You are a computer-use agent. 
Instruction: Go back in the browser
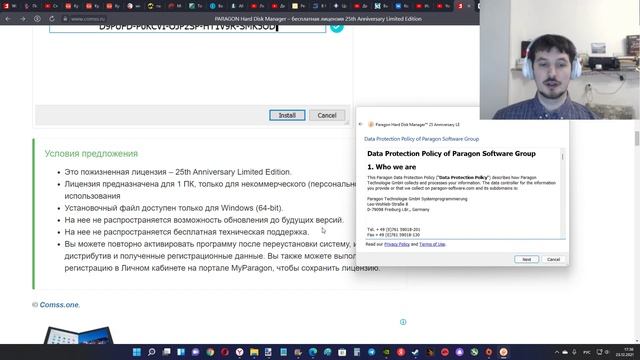8,19
